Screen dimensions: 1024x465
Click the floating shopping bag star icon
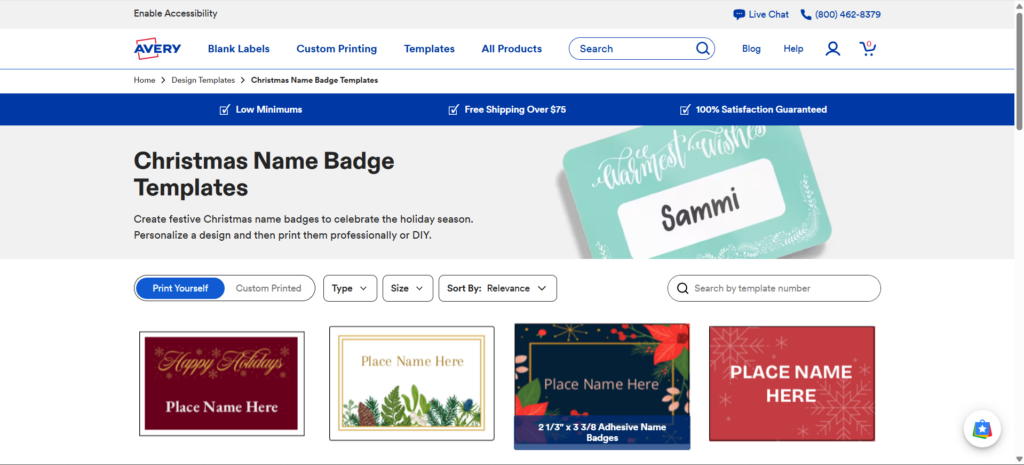[x=982, y=428]
